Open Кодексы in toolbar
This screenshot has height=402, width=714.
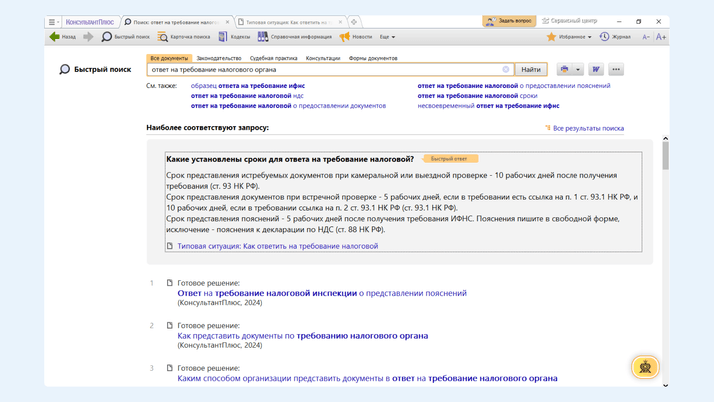235,37
